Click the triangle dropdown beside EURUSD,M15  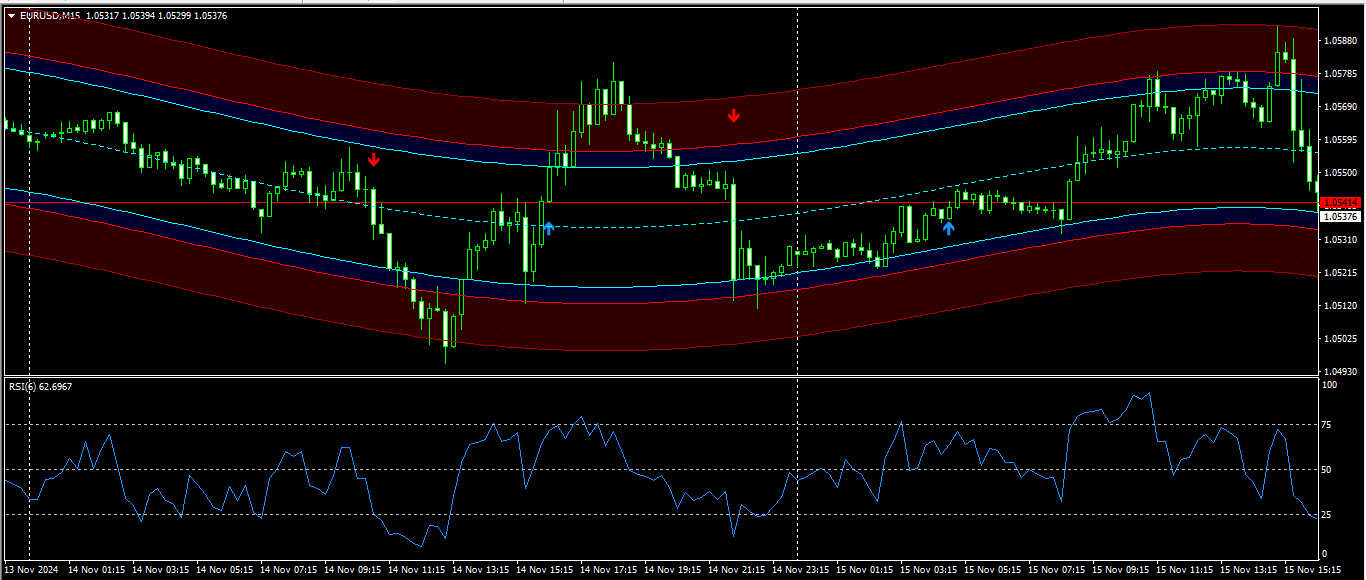[11, 16]
